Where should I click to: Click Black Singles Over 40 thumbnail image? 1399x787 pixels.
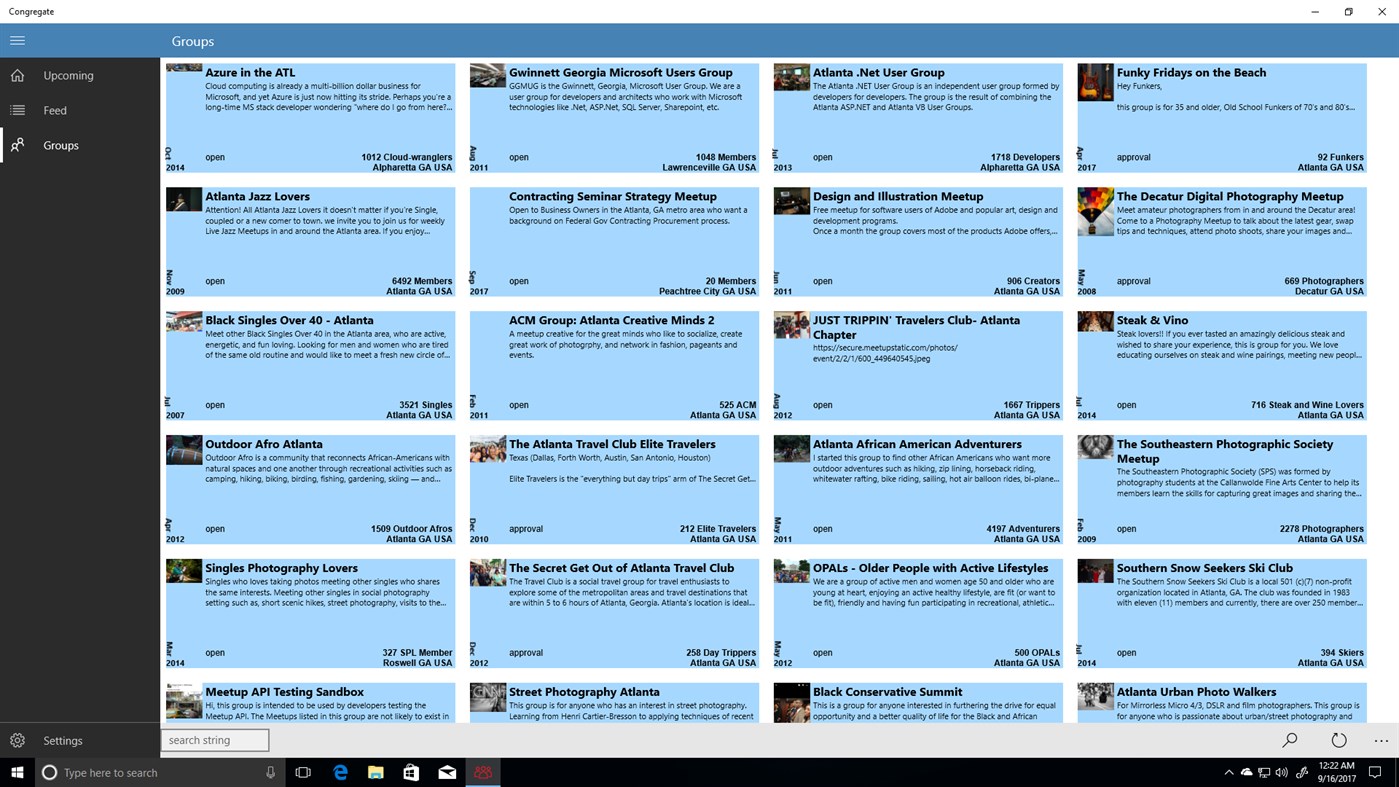[183, 321]
